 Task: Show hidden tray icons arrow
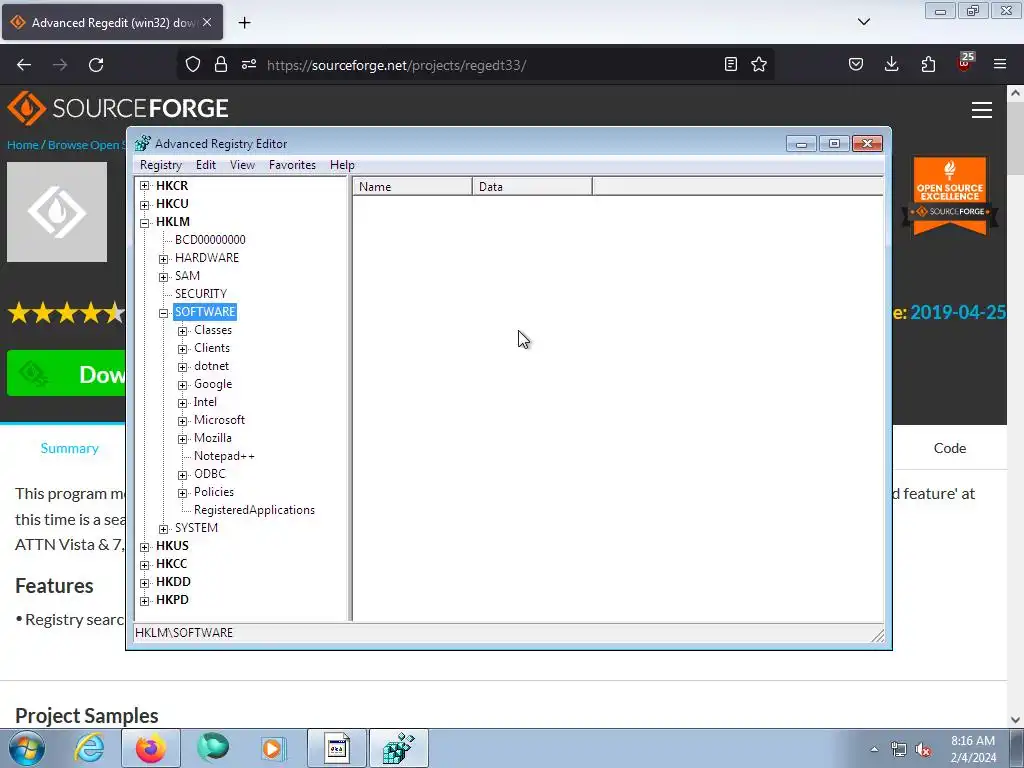pyautogui.click(x=874, y=749)
